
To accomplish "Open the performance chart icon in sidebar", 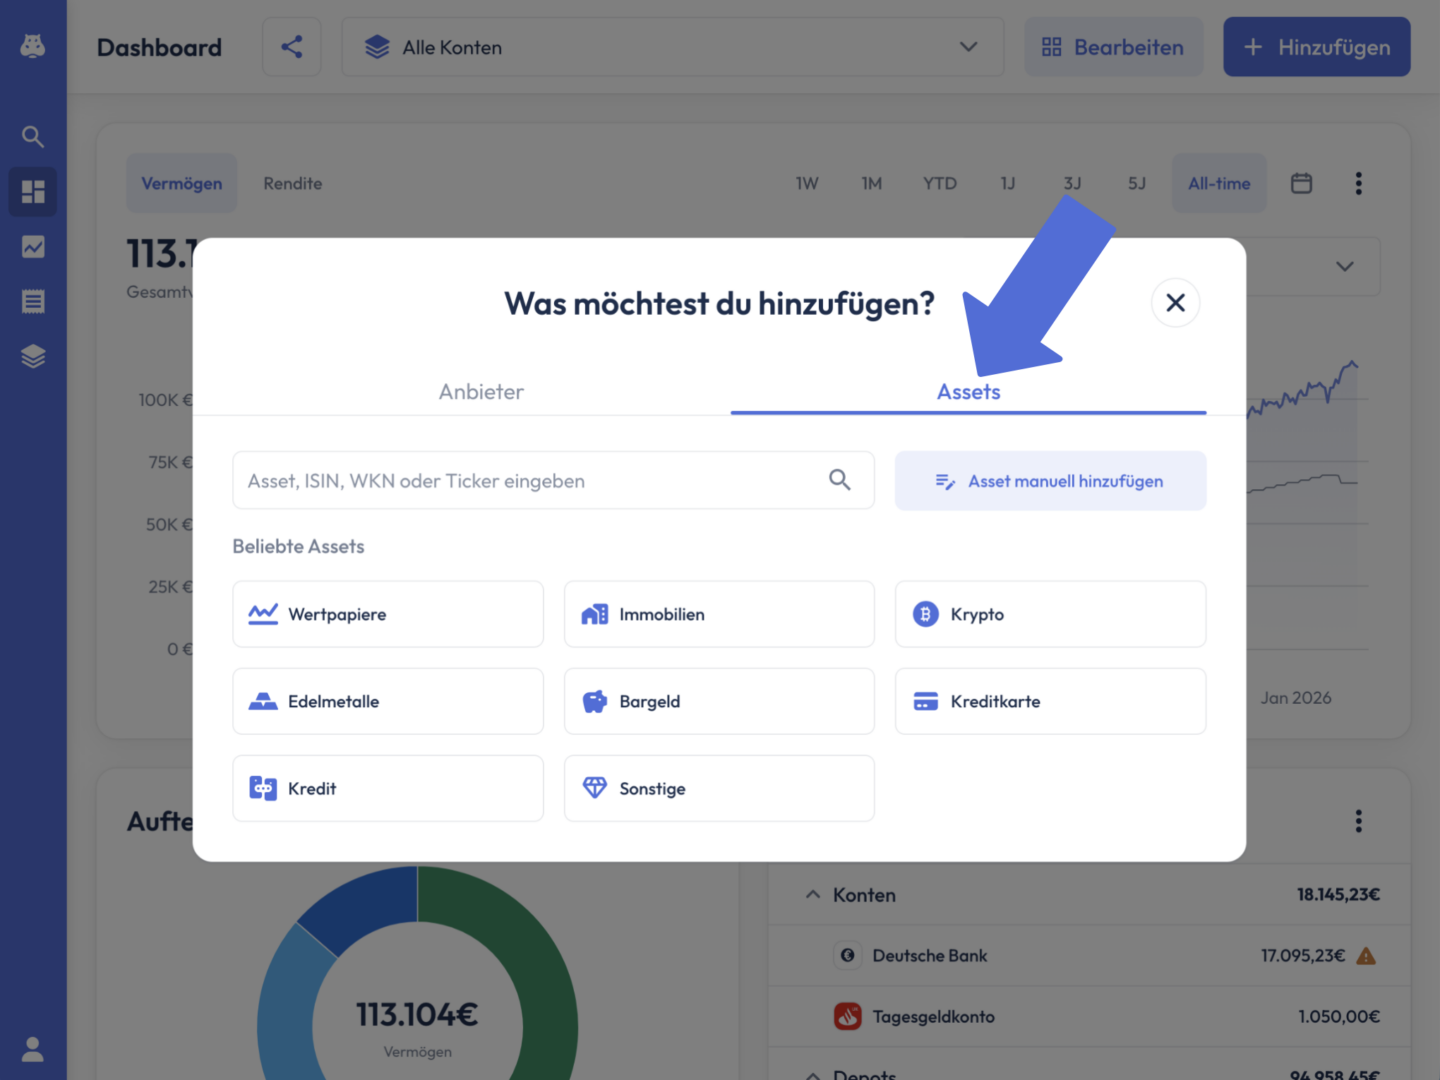I will pyautogui.click(x=33, y=246).
